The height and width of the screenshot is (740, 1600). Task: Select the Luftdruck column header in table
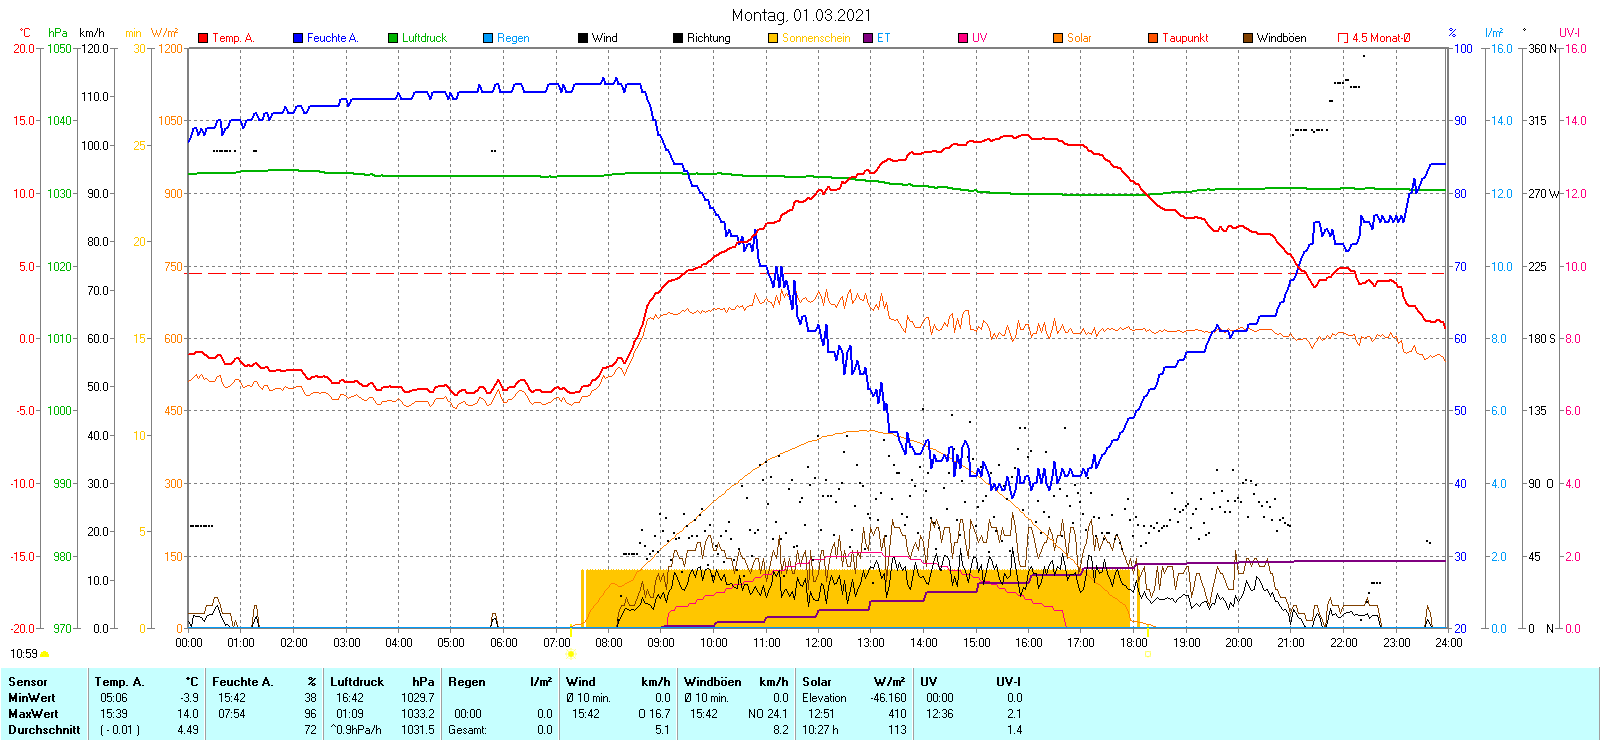(x=357, y=682)
